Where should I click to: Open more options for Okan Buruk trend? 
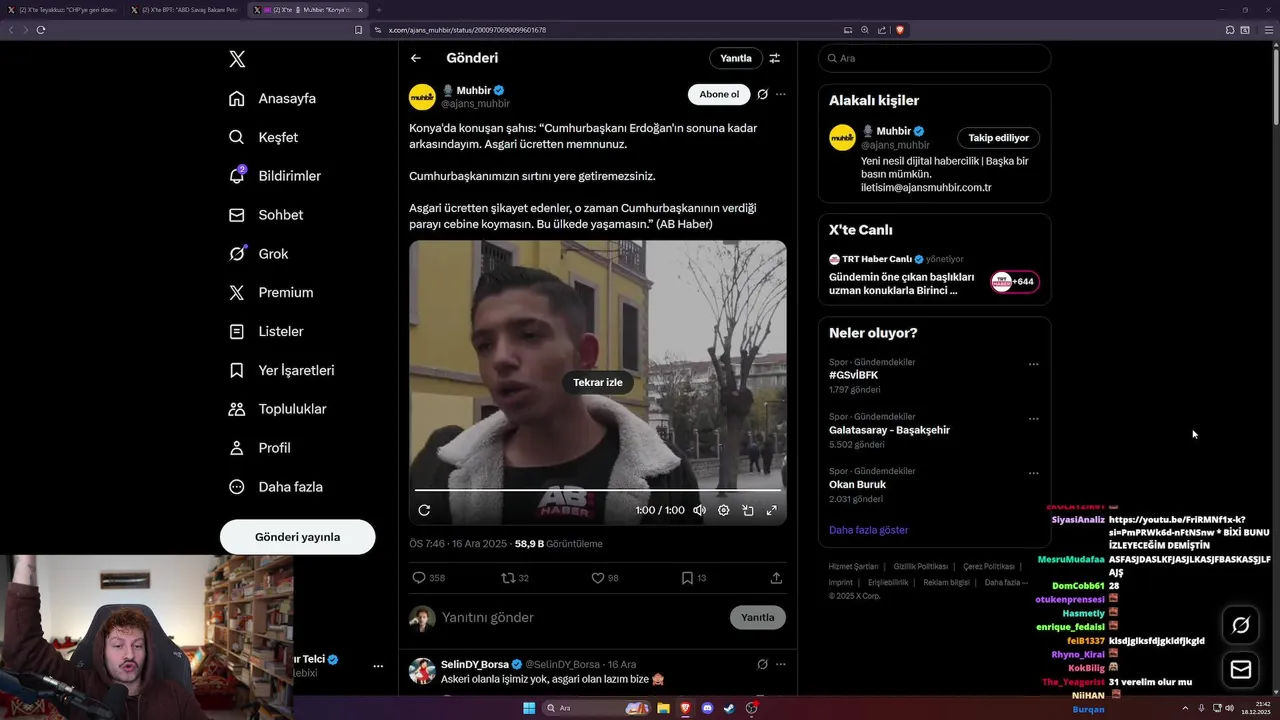pos(1034,473)
